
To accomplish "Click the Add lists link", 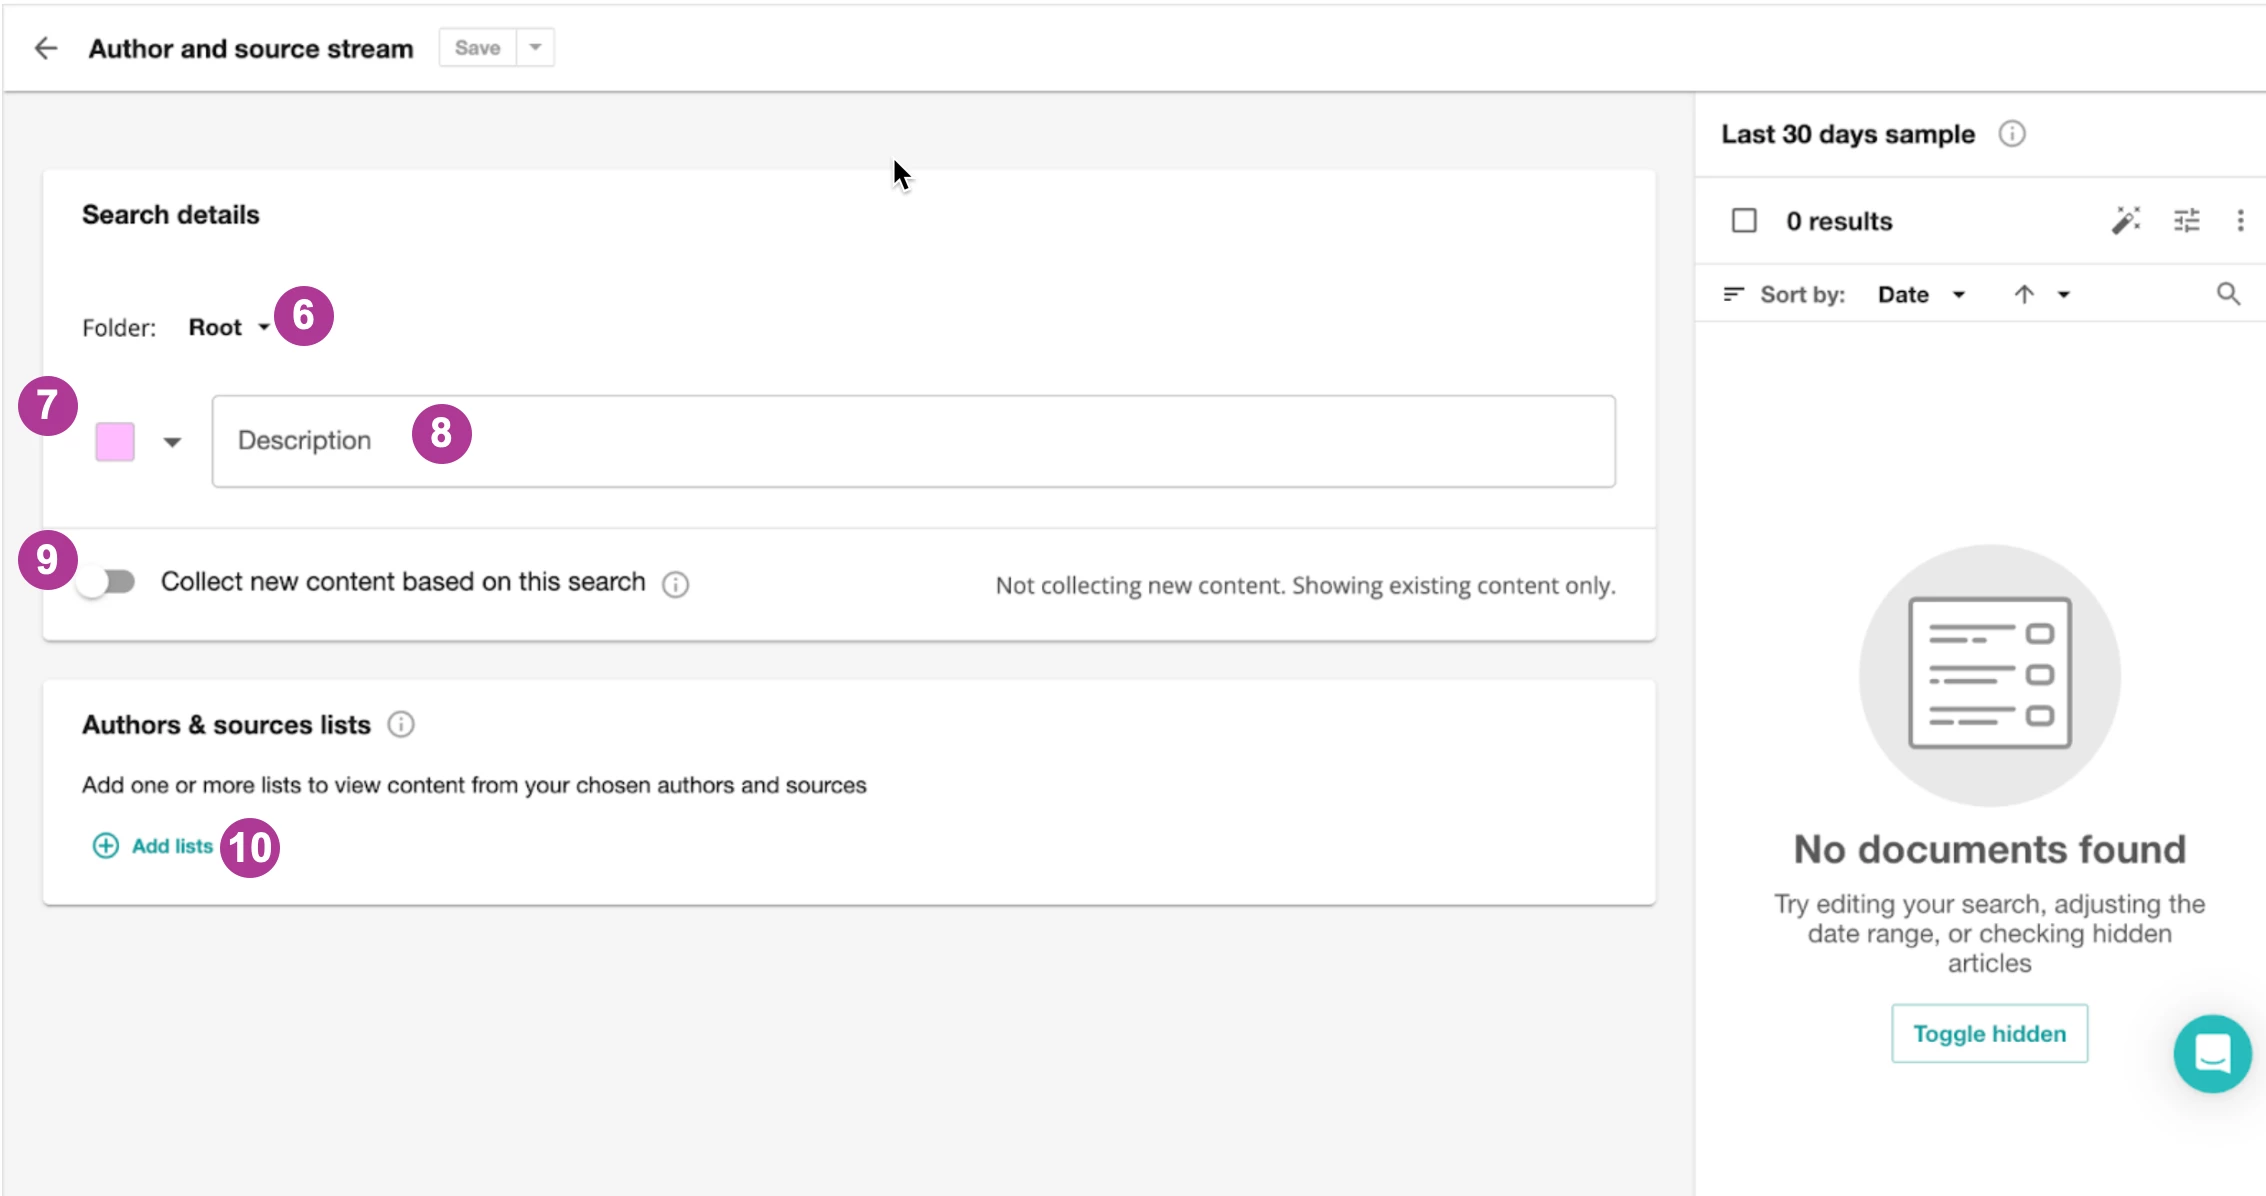I will (x=154, y=846).
